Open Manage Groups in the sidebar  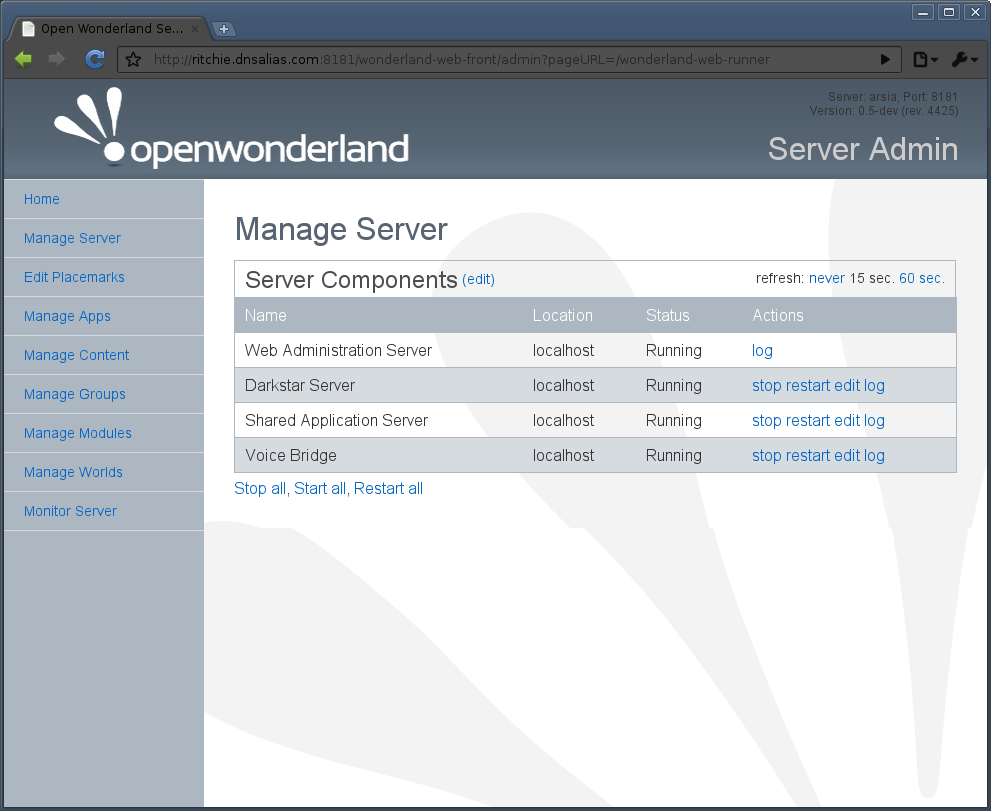coord(75,394)
